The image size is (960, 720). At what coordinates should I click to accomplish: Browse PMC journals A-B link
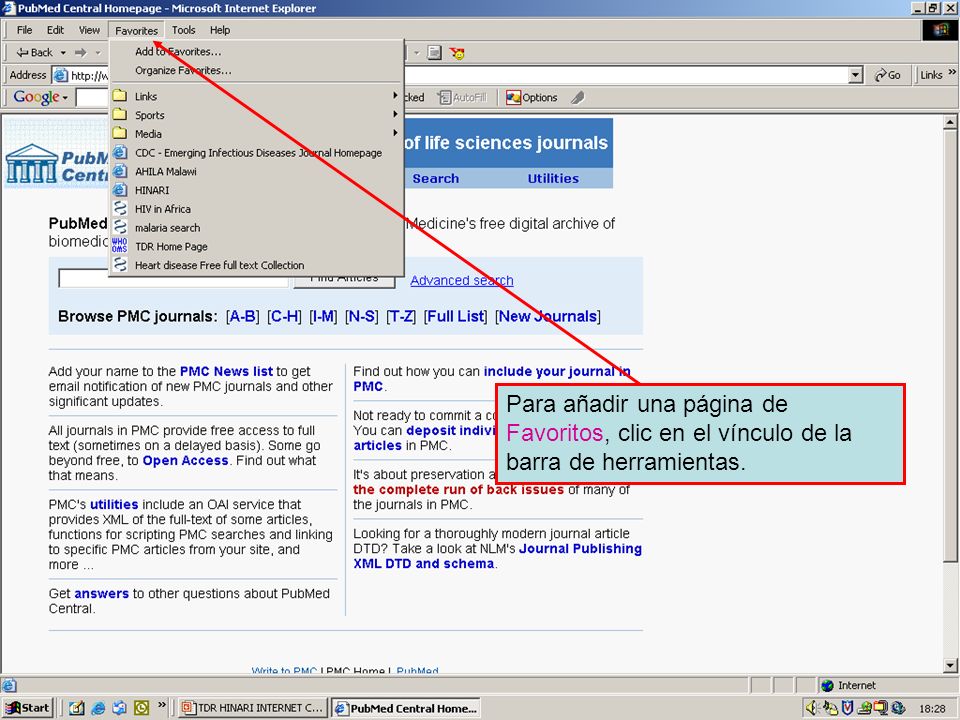tap(242, 317)
